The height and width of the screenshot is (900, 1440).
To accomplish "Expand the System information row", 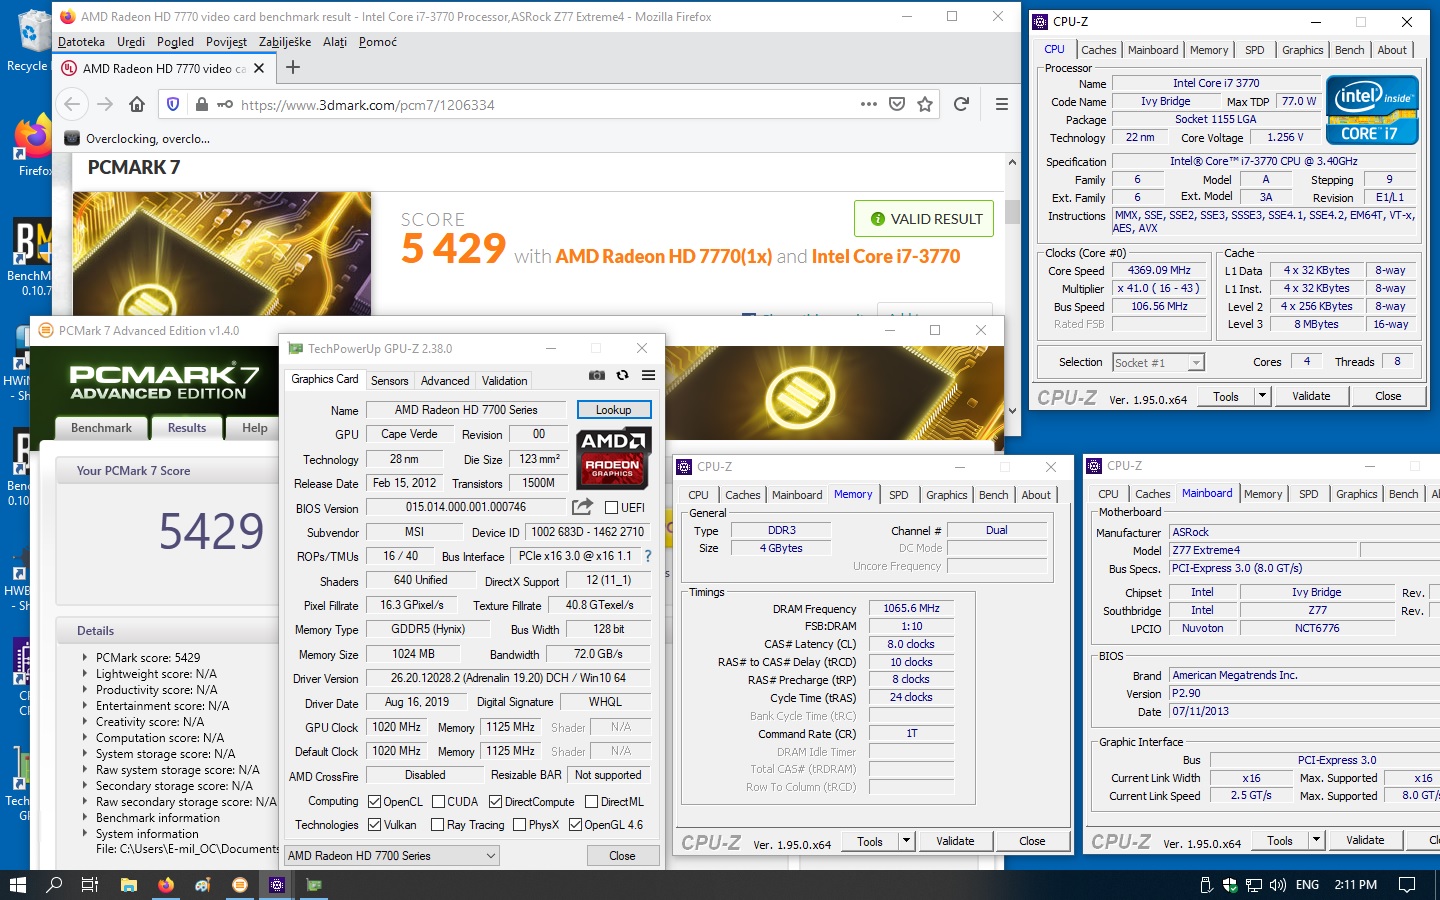I will pyautogui.click(x=85, y=834).
